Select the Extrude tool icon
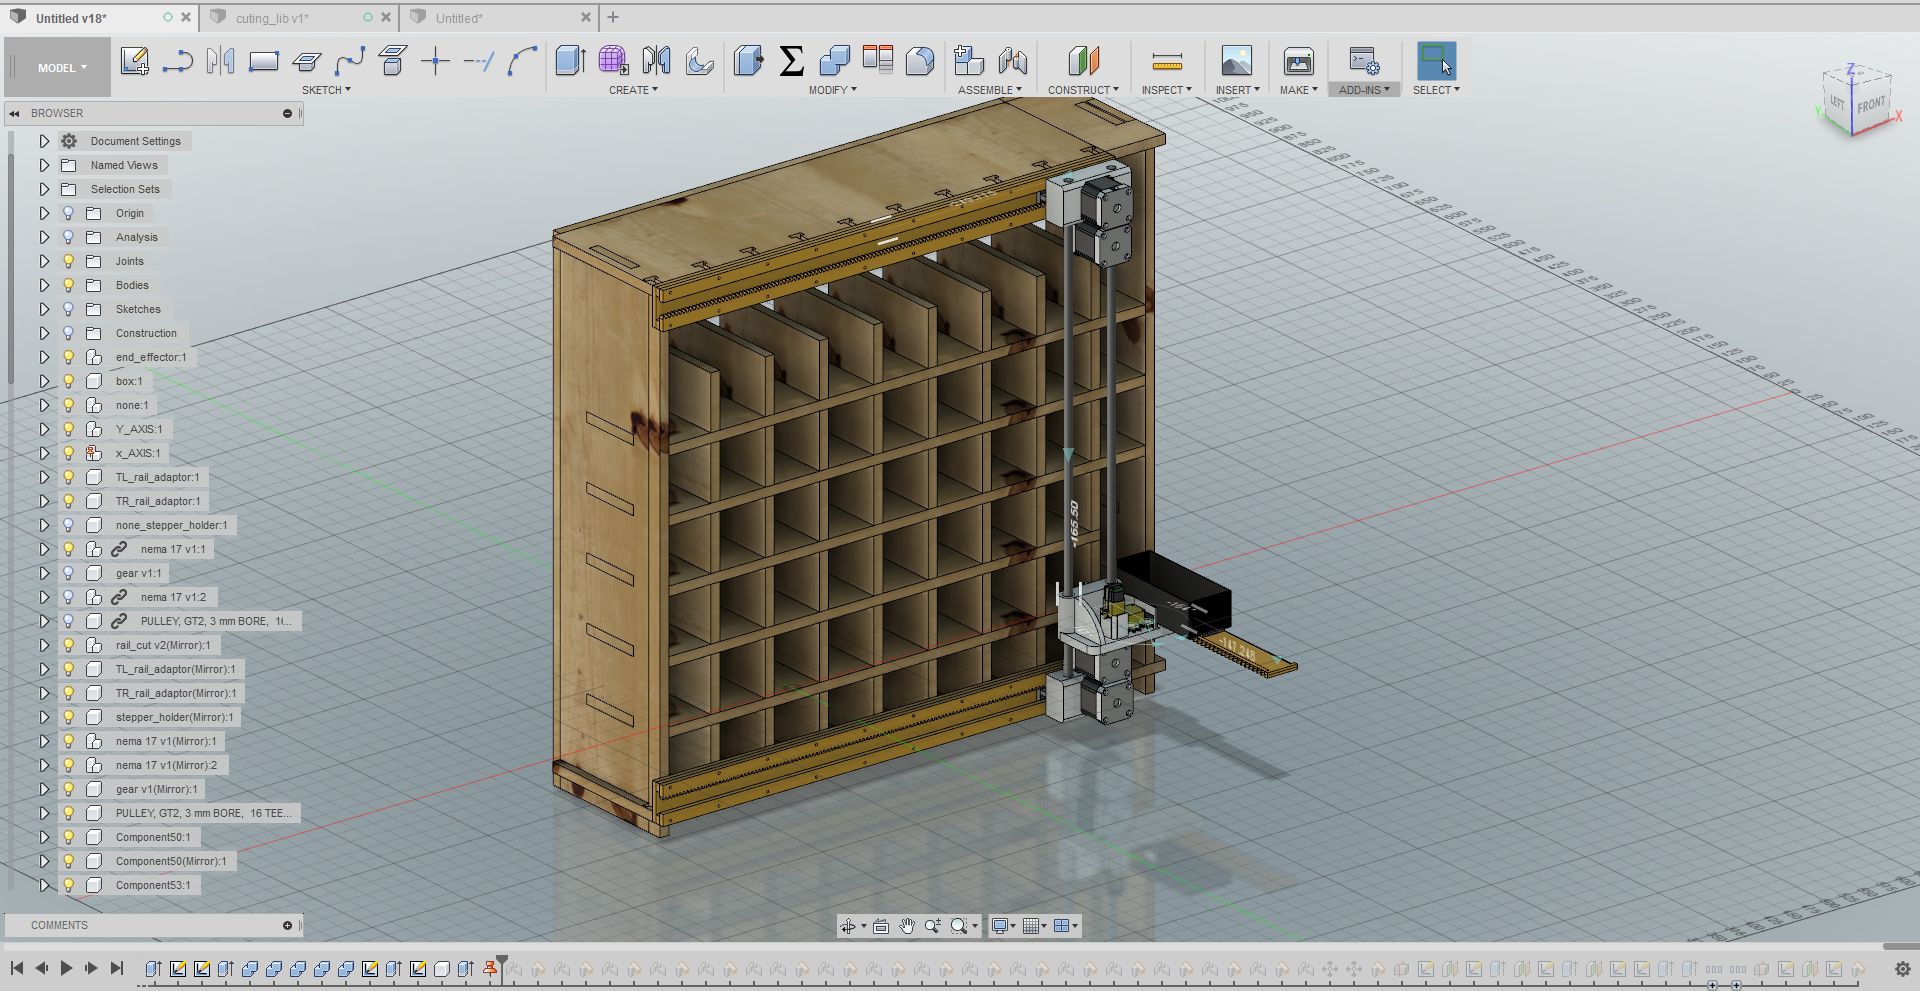 570,62
